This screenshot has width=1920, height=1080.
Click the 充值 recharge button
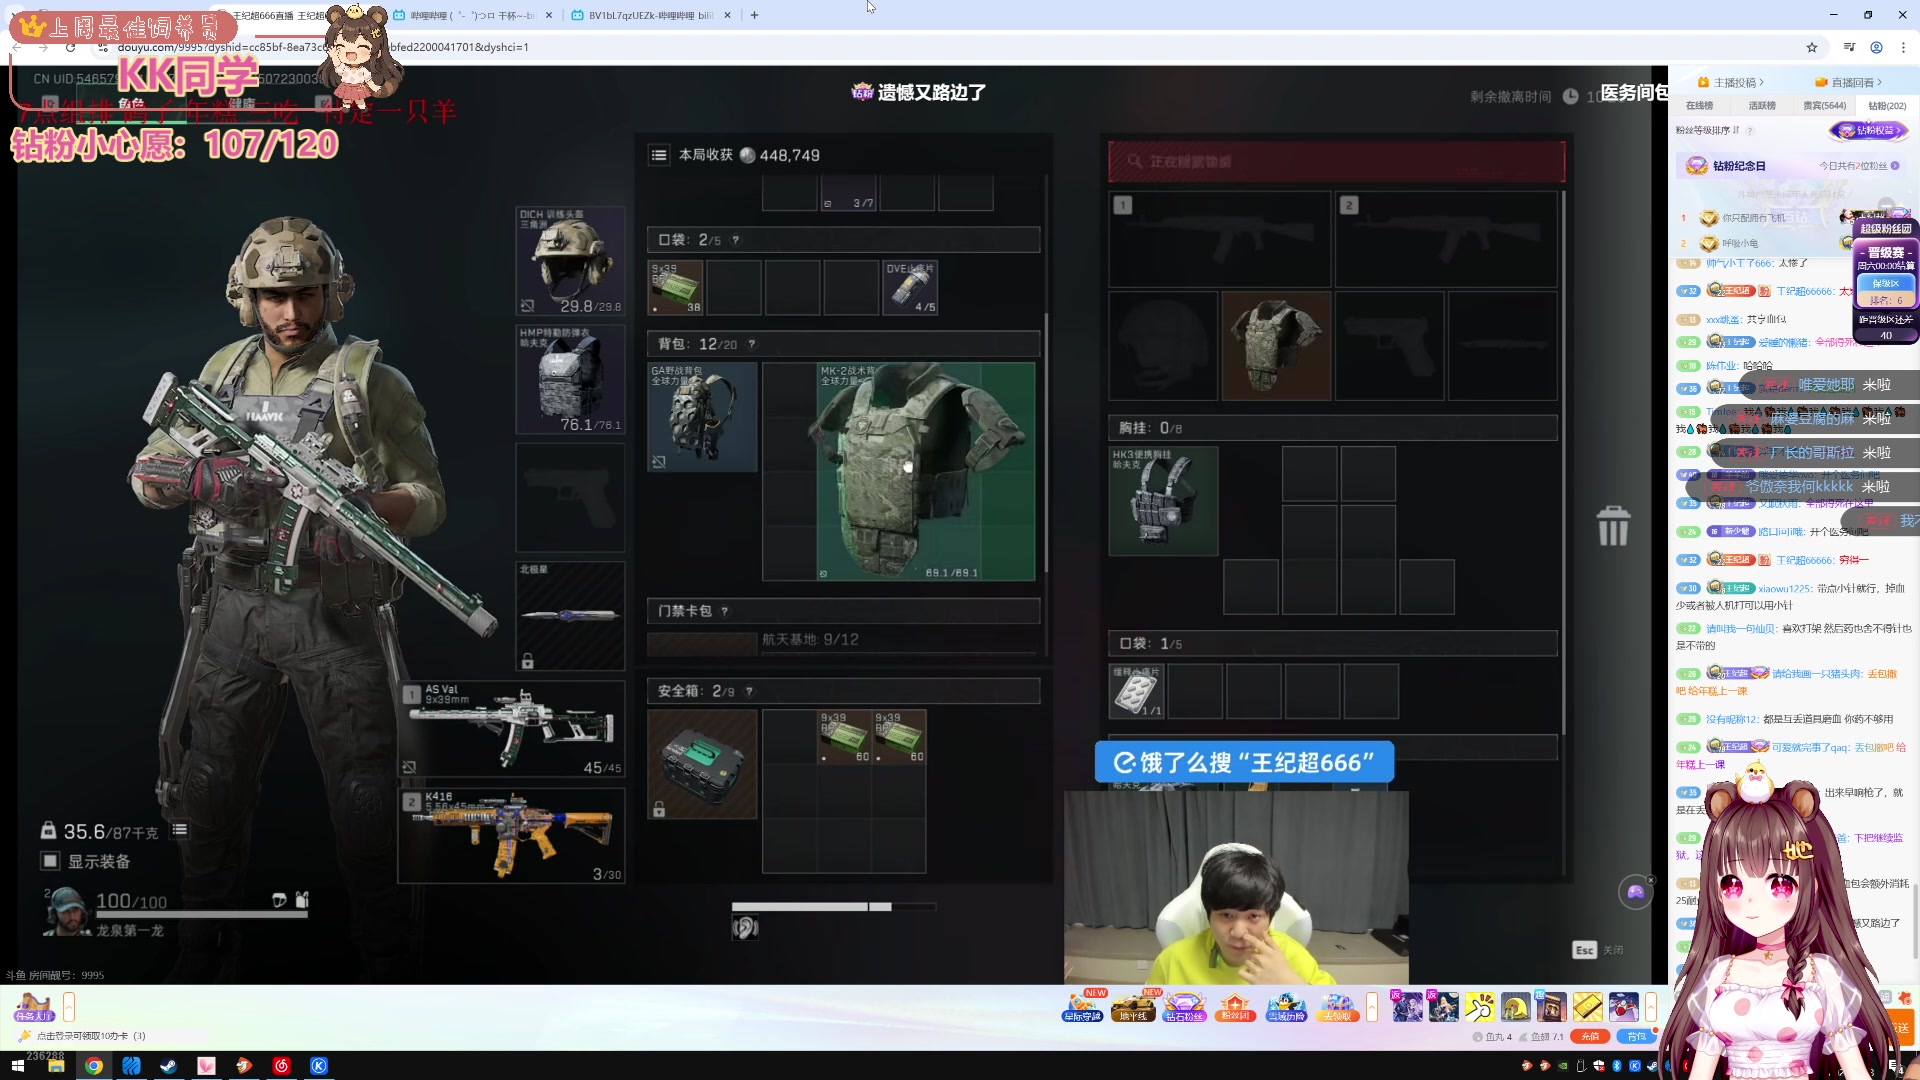tap(1590, 1036)
